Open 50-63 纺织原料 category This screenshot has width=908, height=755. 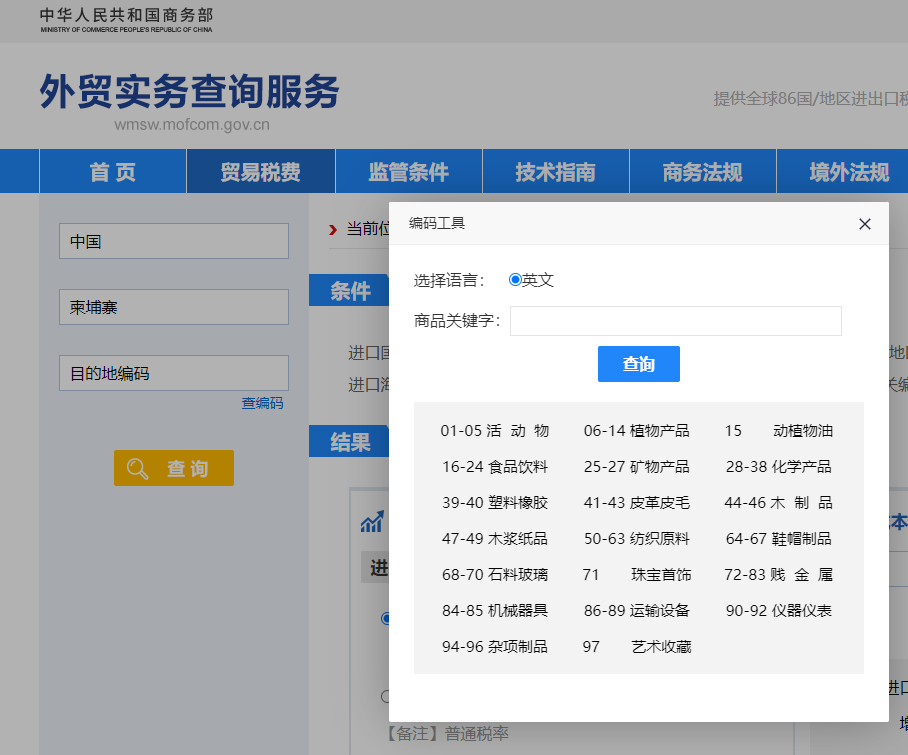click(636, 538)
